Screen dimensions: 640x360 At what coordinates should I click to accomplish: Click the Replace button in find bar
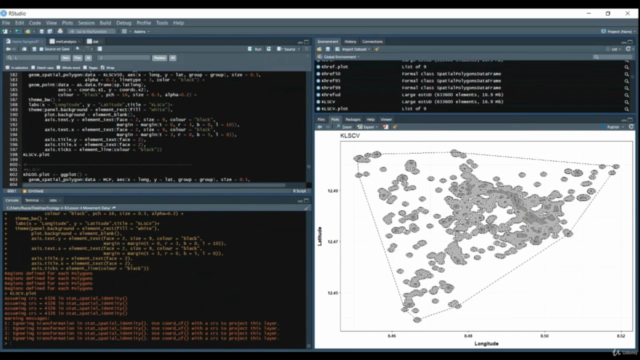160,58
